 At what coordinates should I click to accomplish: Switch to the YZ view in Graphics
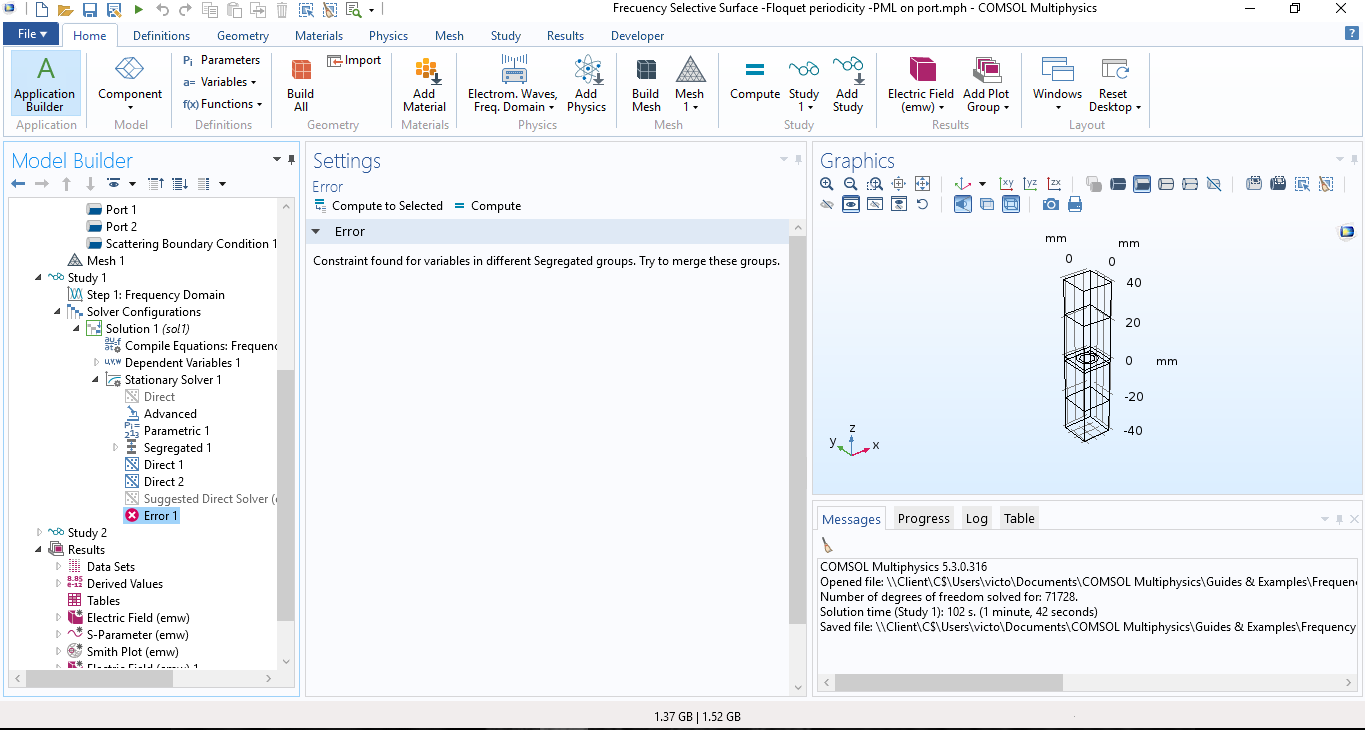tap(1030, 184)
